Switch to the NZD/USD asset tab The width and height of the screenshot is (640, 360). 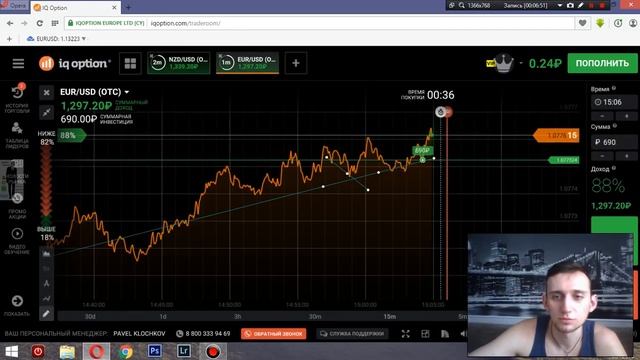click(x=179, y=63)
